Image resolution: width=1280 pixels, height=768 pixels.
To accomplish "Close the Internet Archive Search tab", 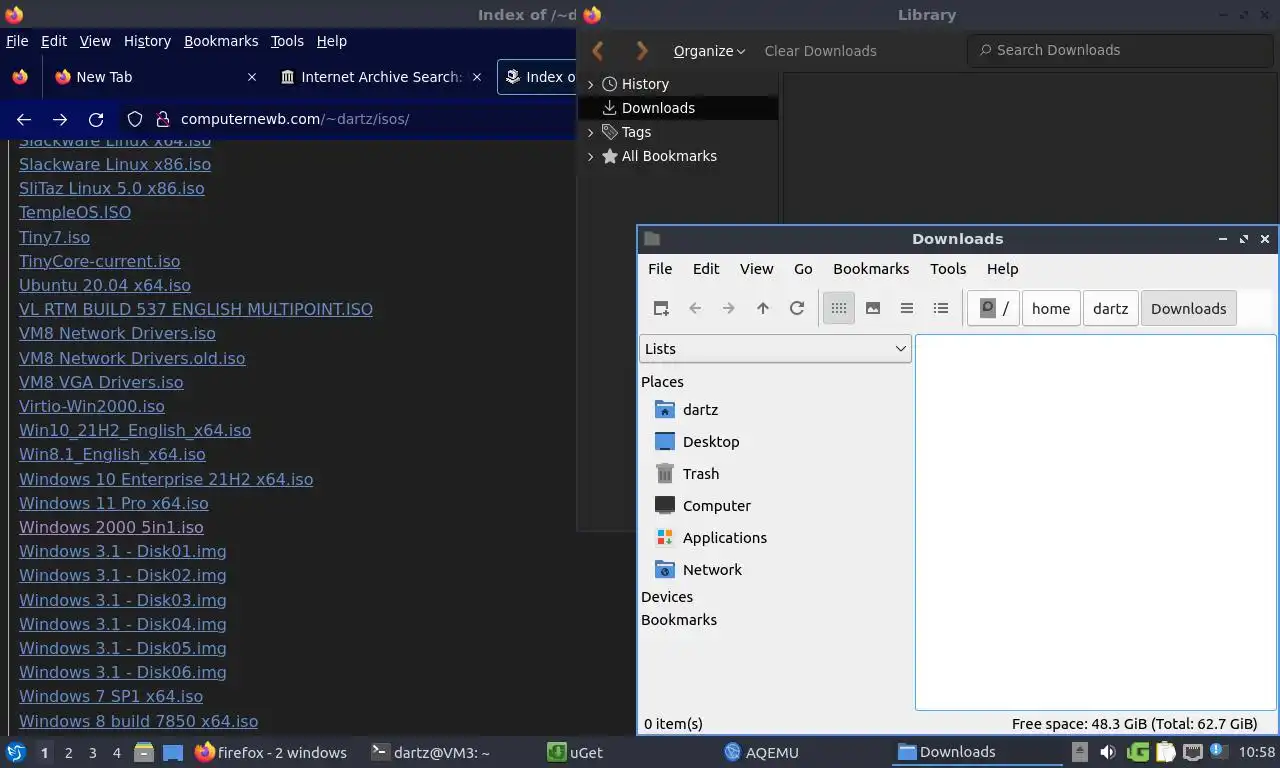I will click(x=477, y=77).
